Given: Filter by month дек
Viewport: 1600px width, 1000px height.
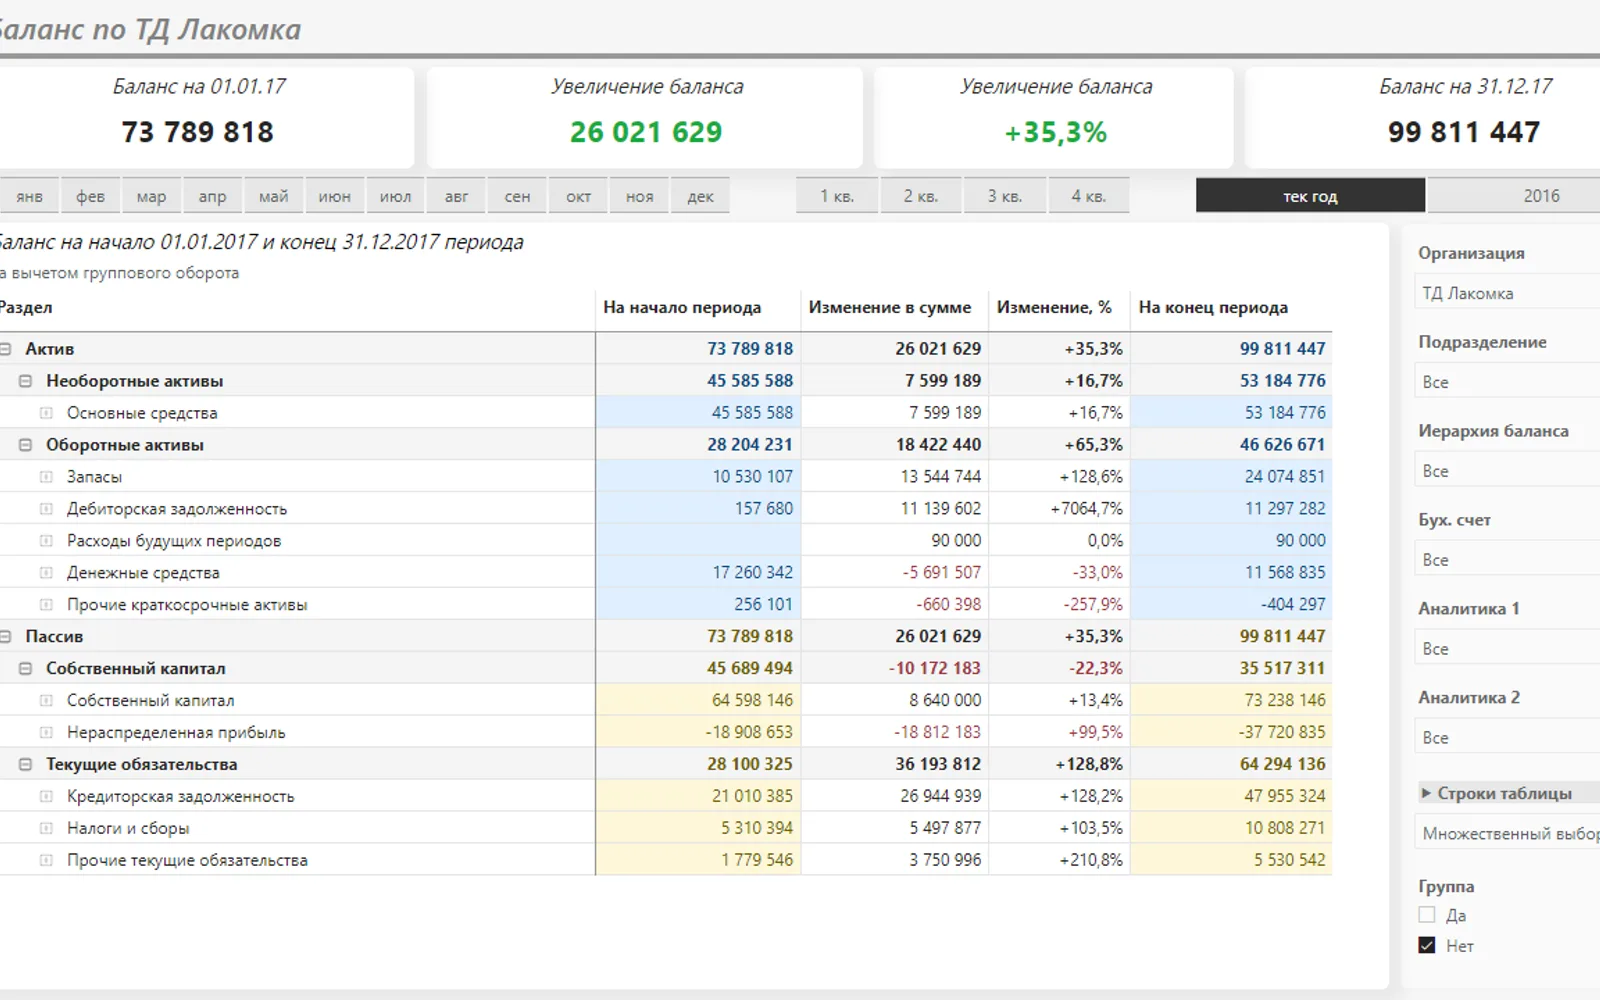Looking at the screenshot, I should coord(700,196).
